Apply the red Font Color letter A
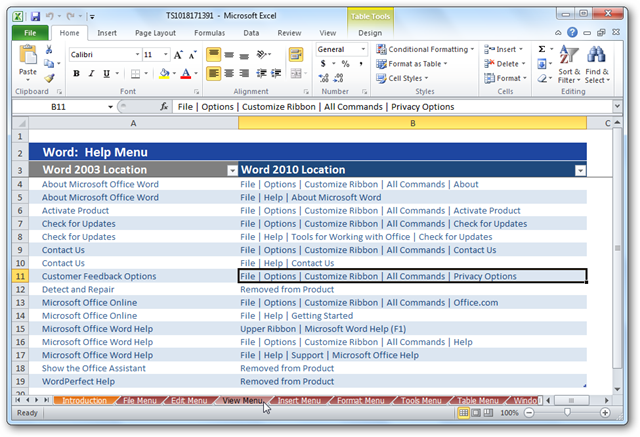 (186, 73)
